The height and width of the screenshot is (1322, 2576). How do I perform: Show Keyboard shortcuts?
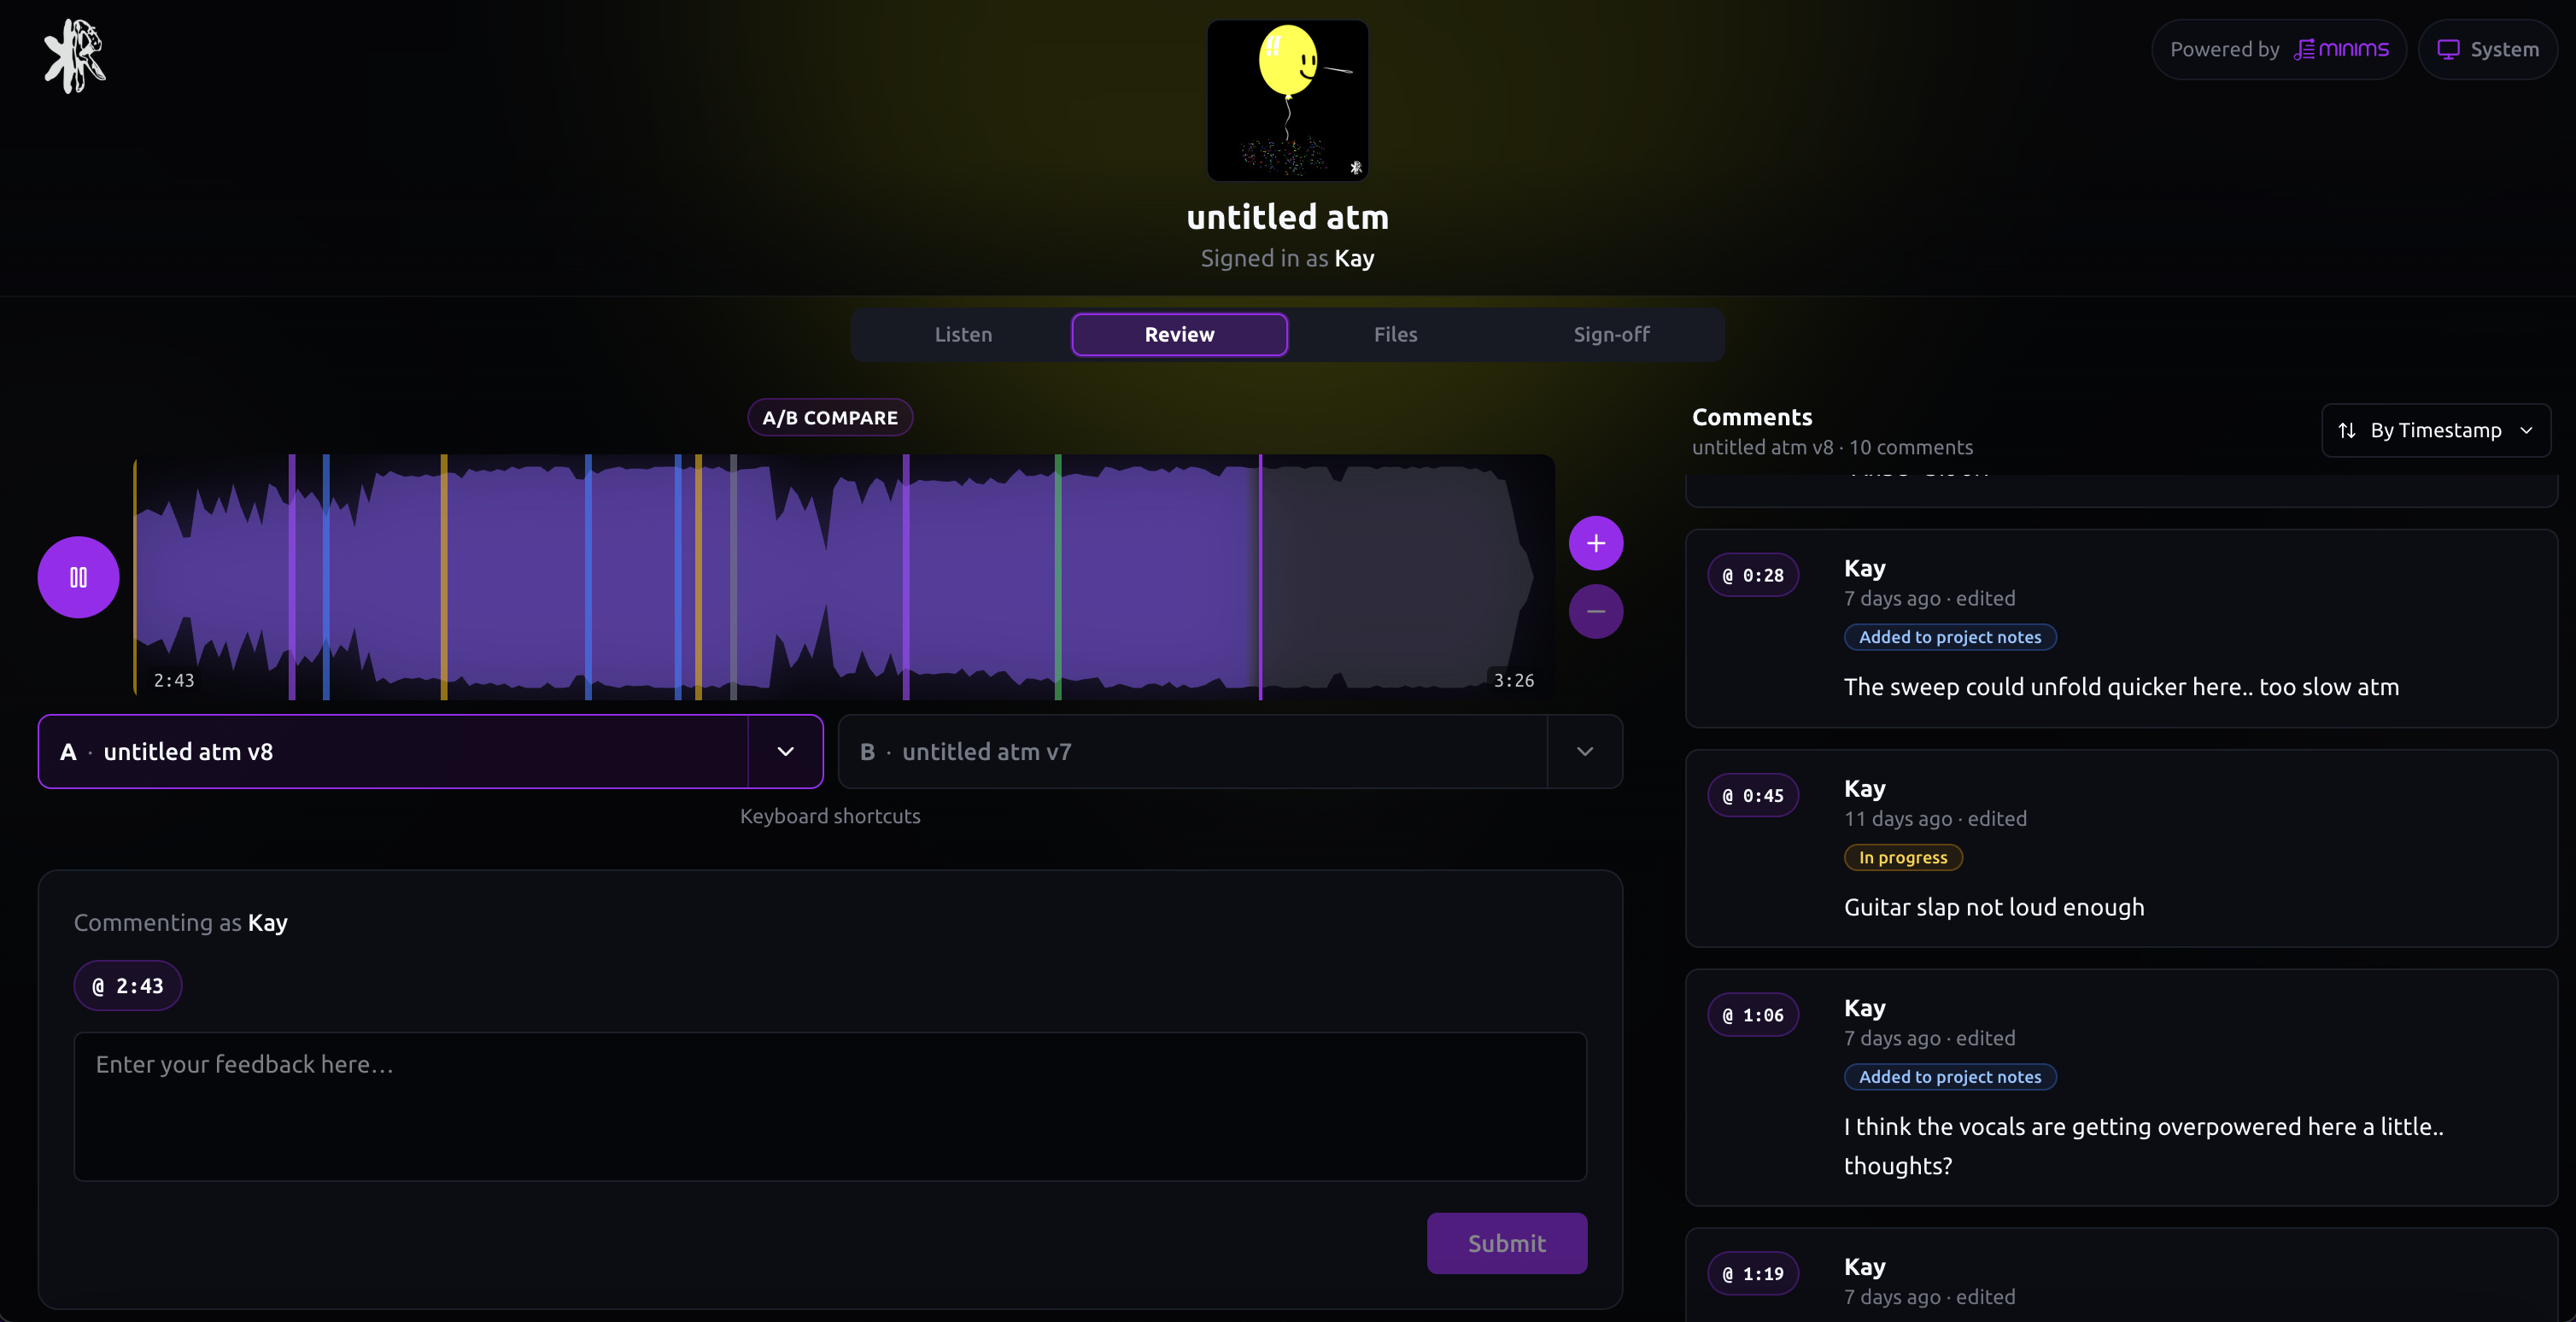click(x=830, y=816)
